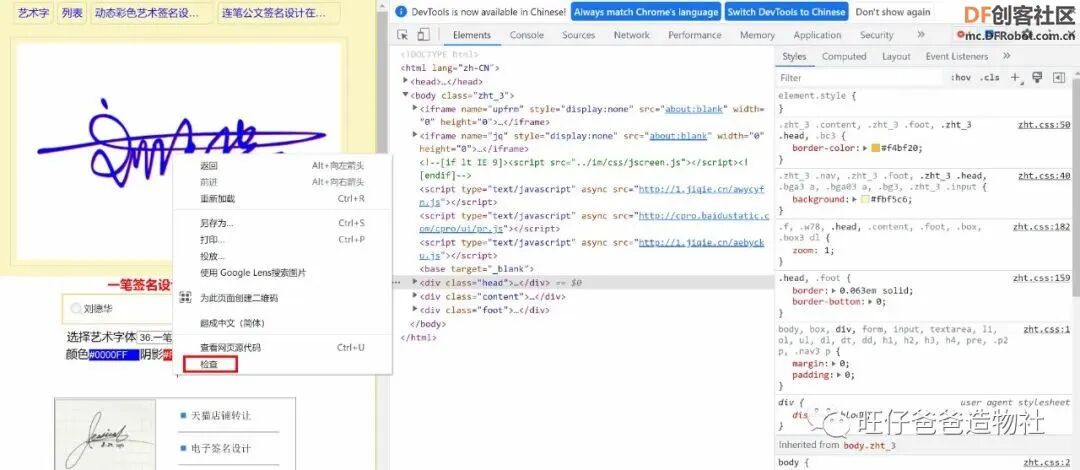The image size is (1080, 470).
Task: Click ellipsis actions beside selected head div
Action: tap(396, 283)
